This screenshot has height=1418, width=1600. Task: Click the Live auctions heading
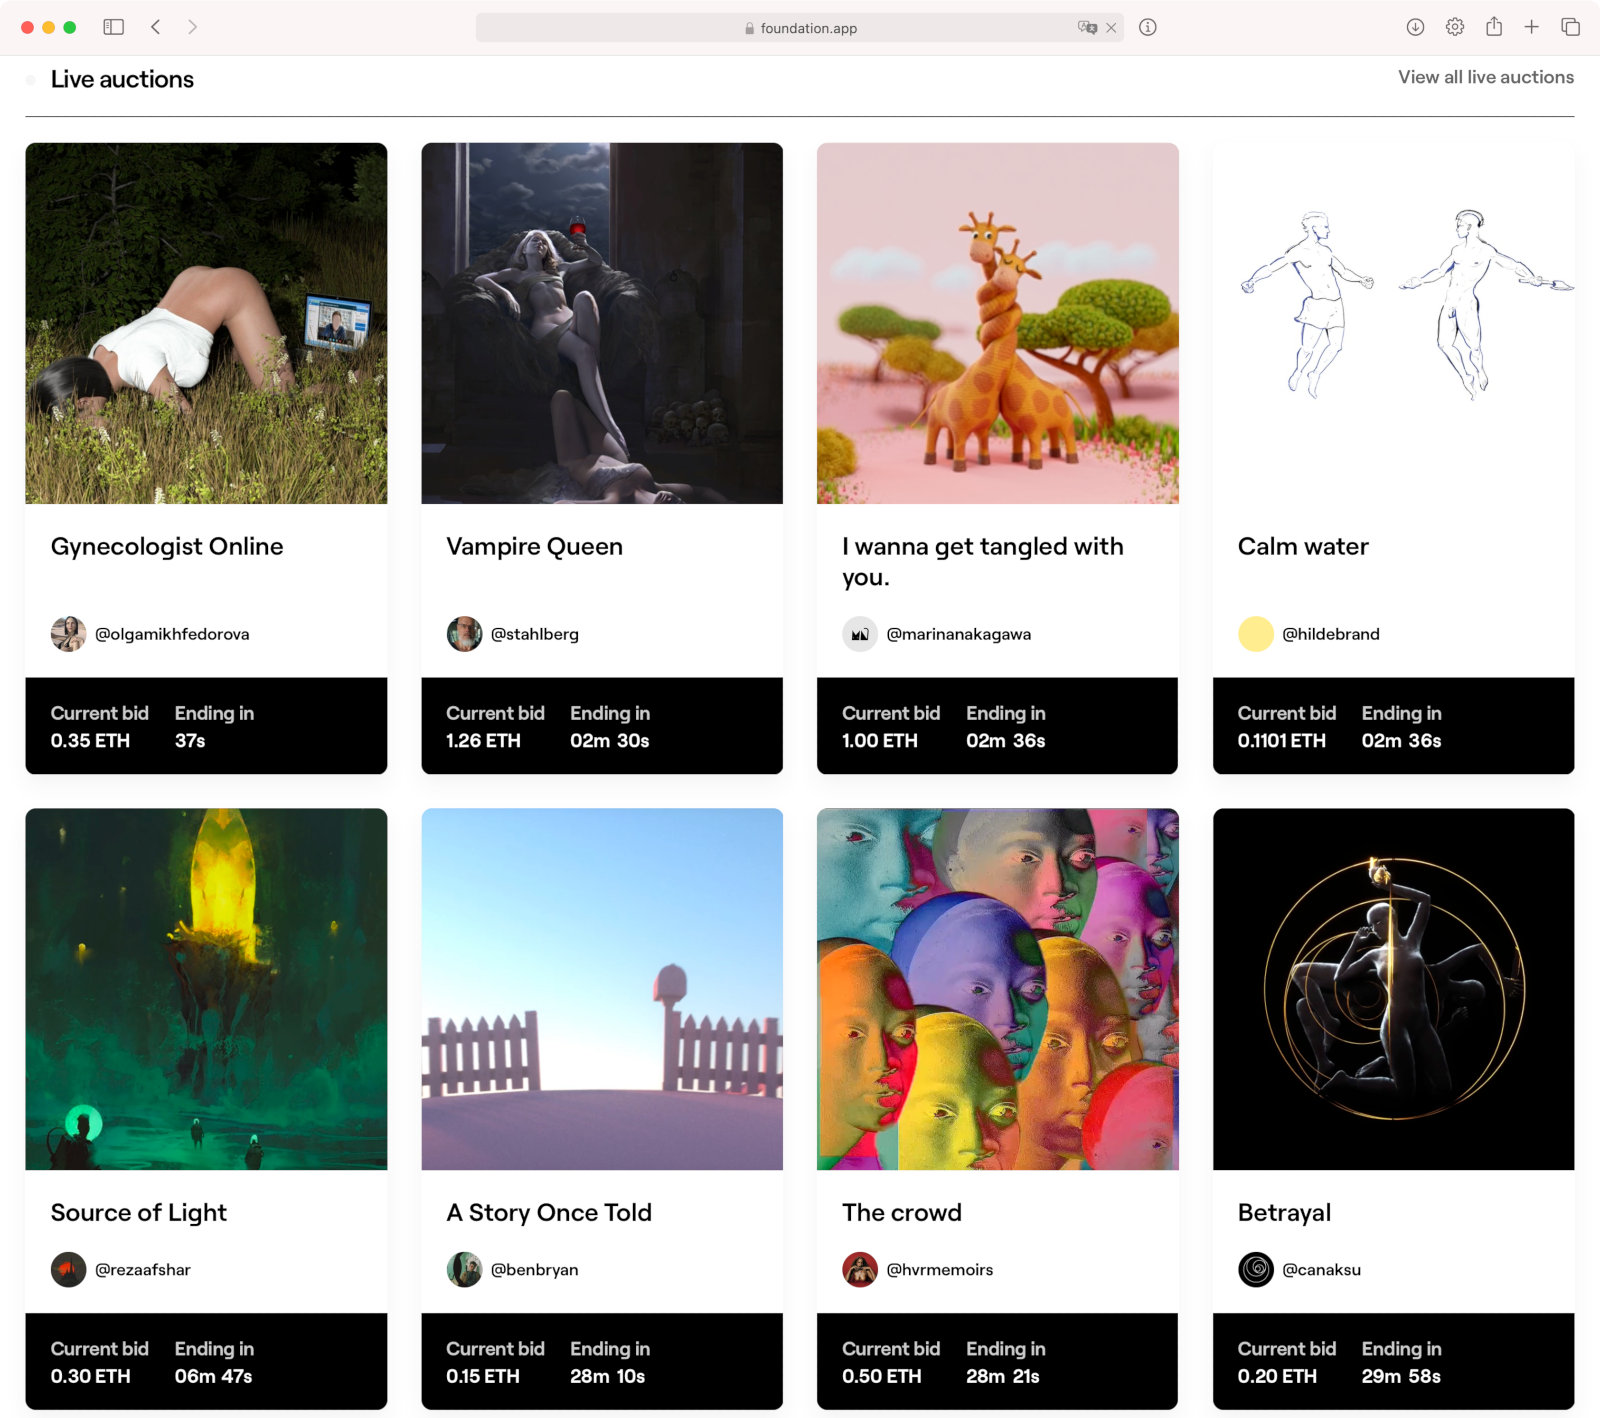pyautogui.click(x=122, y=79)
